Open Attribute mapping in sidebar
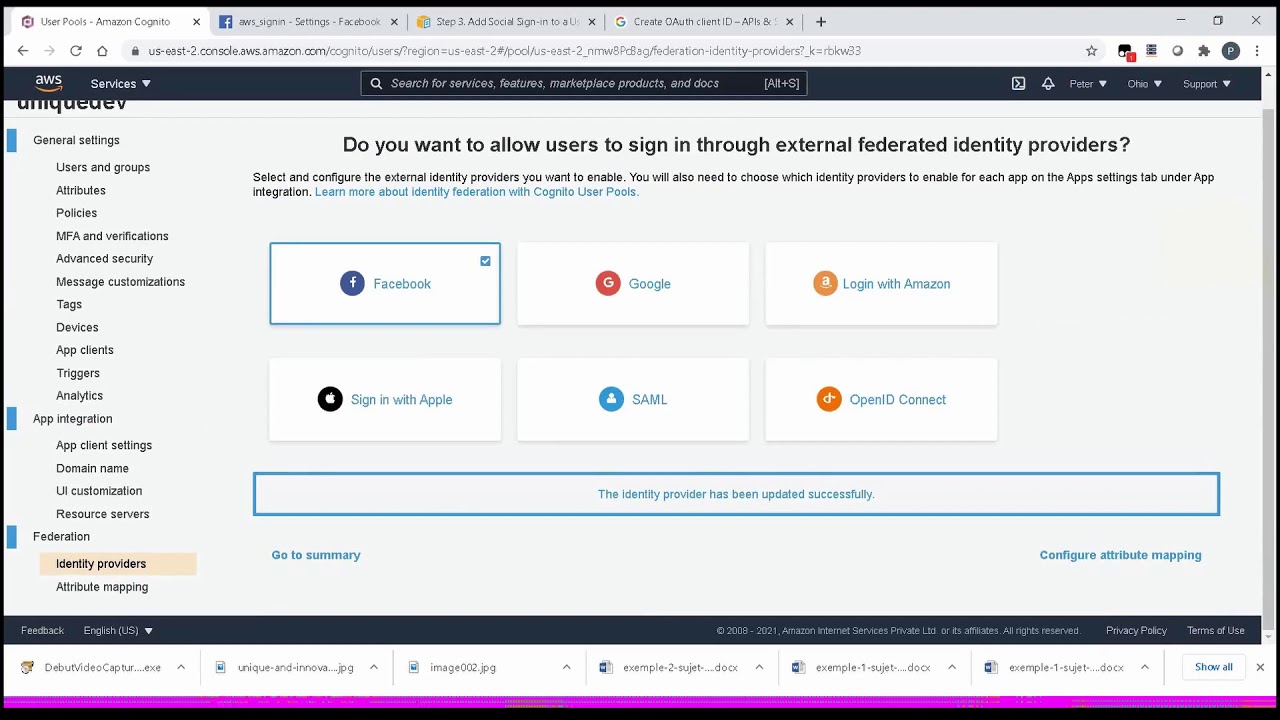 tap(102, 587)
